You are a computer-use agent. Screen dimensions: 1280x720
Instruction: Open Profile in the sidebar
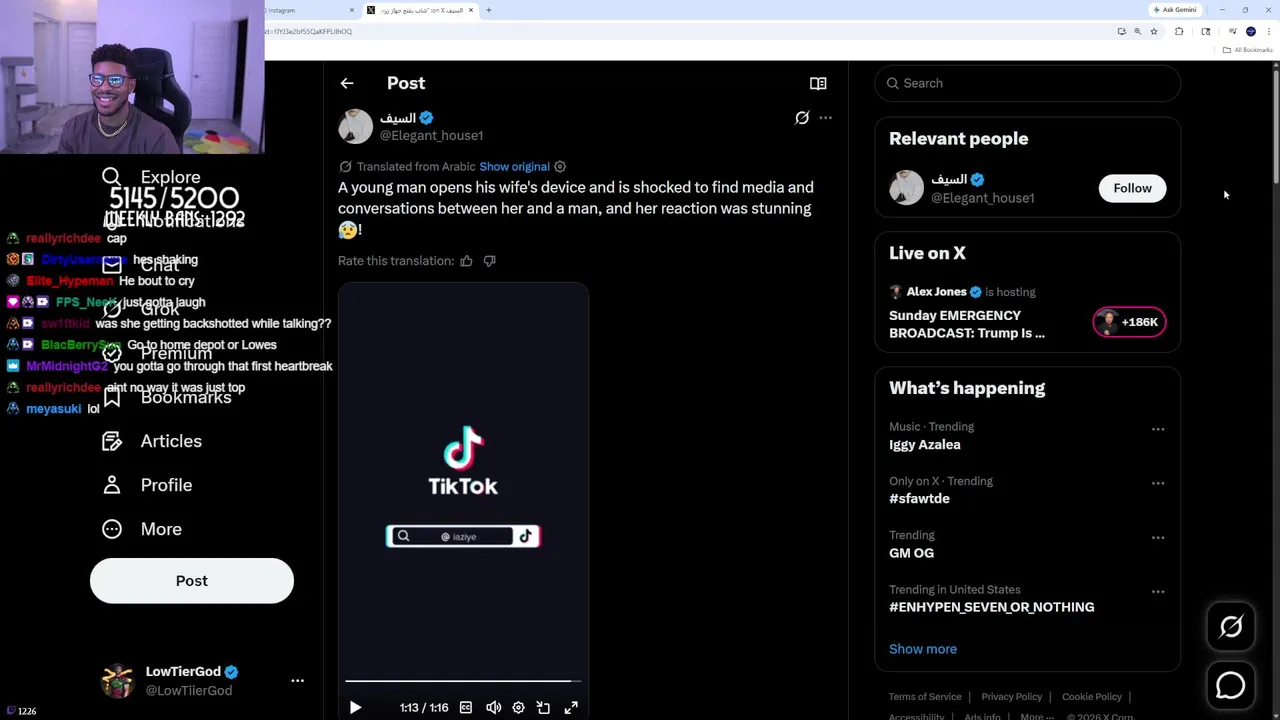pos(147,485)
